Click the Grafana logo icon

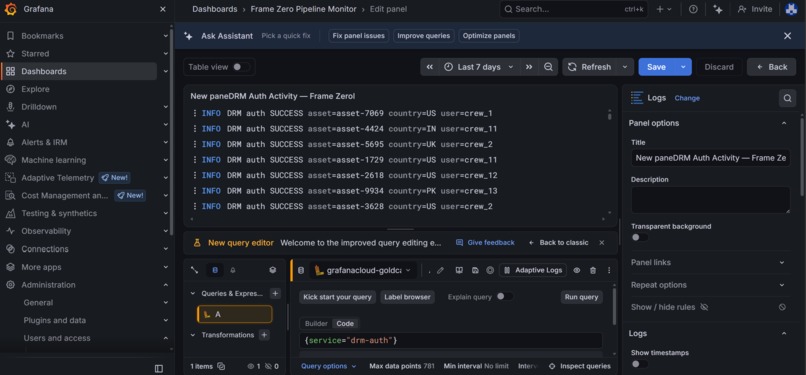[x=10, y=9]
